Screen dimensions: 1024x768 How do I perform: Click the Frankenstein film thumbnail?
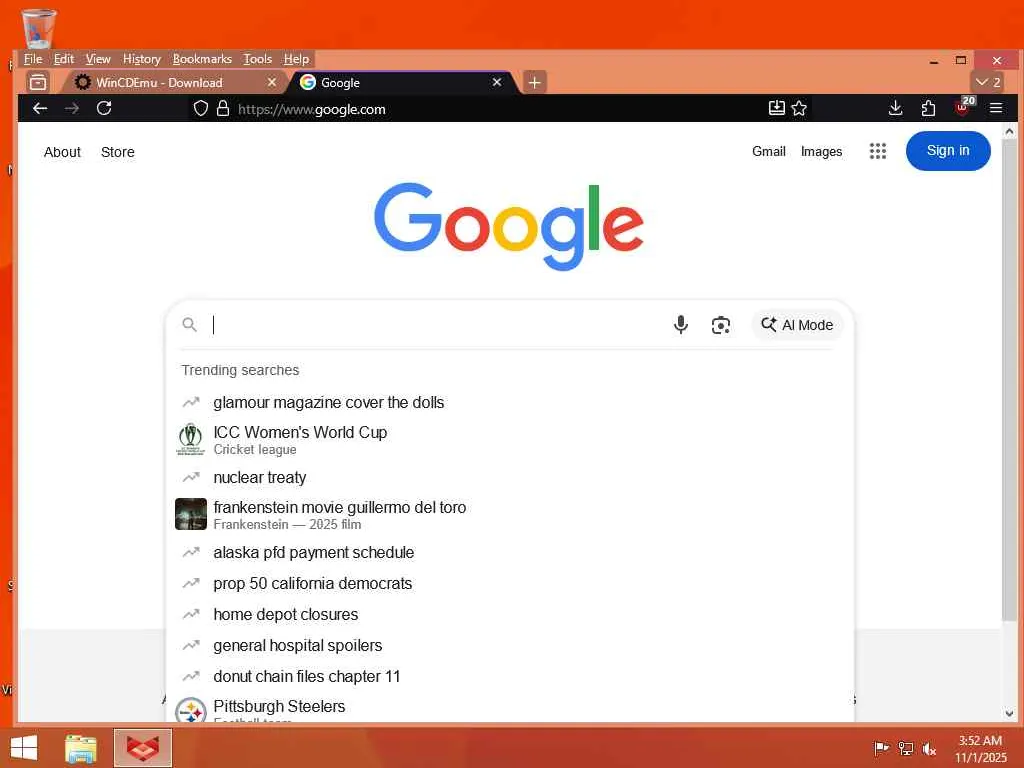click(191, 514)
